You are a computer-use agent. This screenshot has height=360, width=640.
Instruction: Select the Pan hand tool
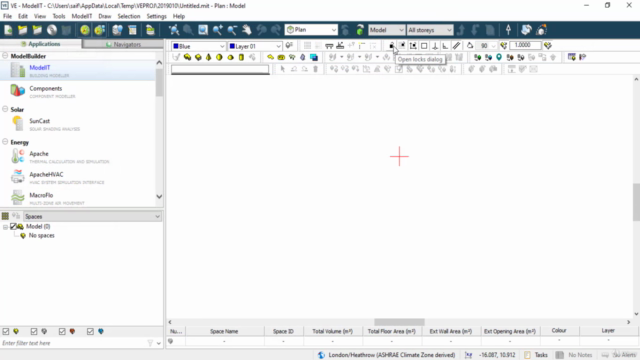[247, 30]
